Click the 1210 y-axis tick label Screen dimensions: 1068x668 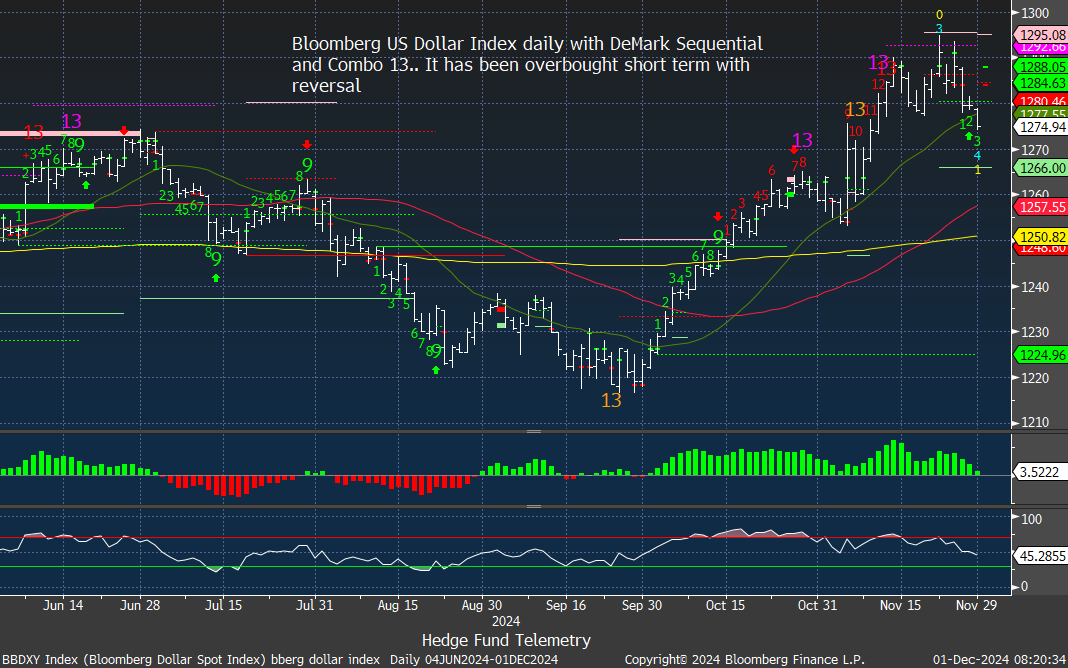click(1035, 423)
